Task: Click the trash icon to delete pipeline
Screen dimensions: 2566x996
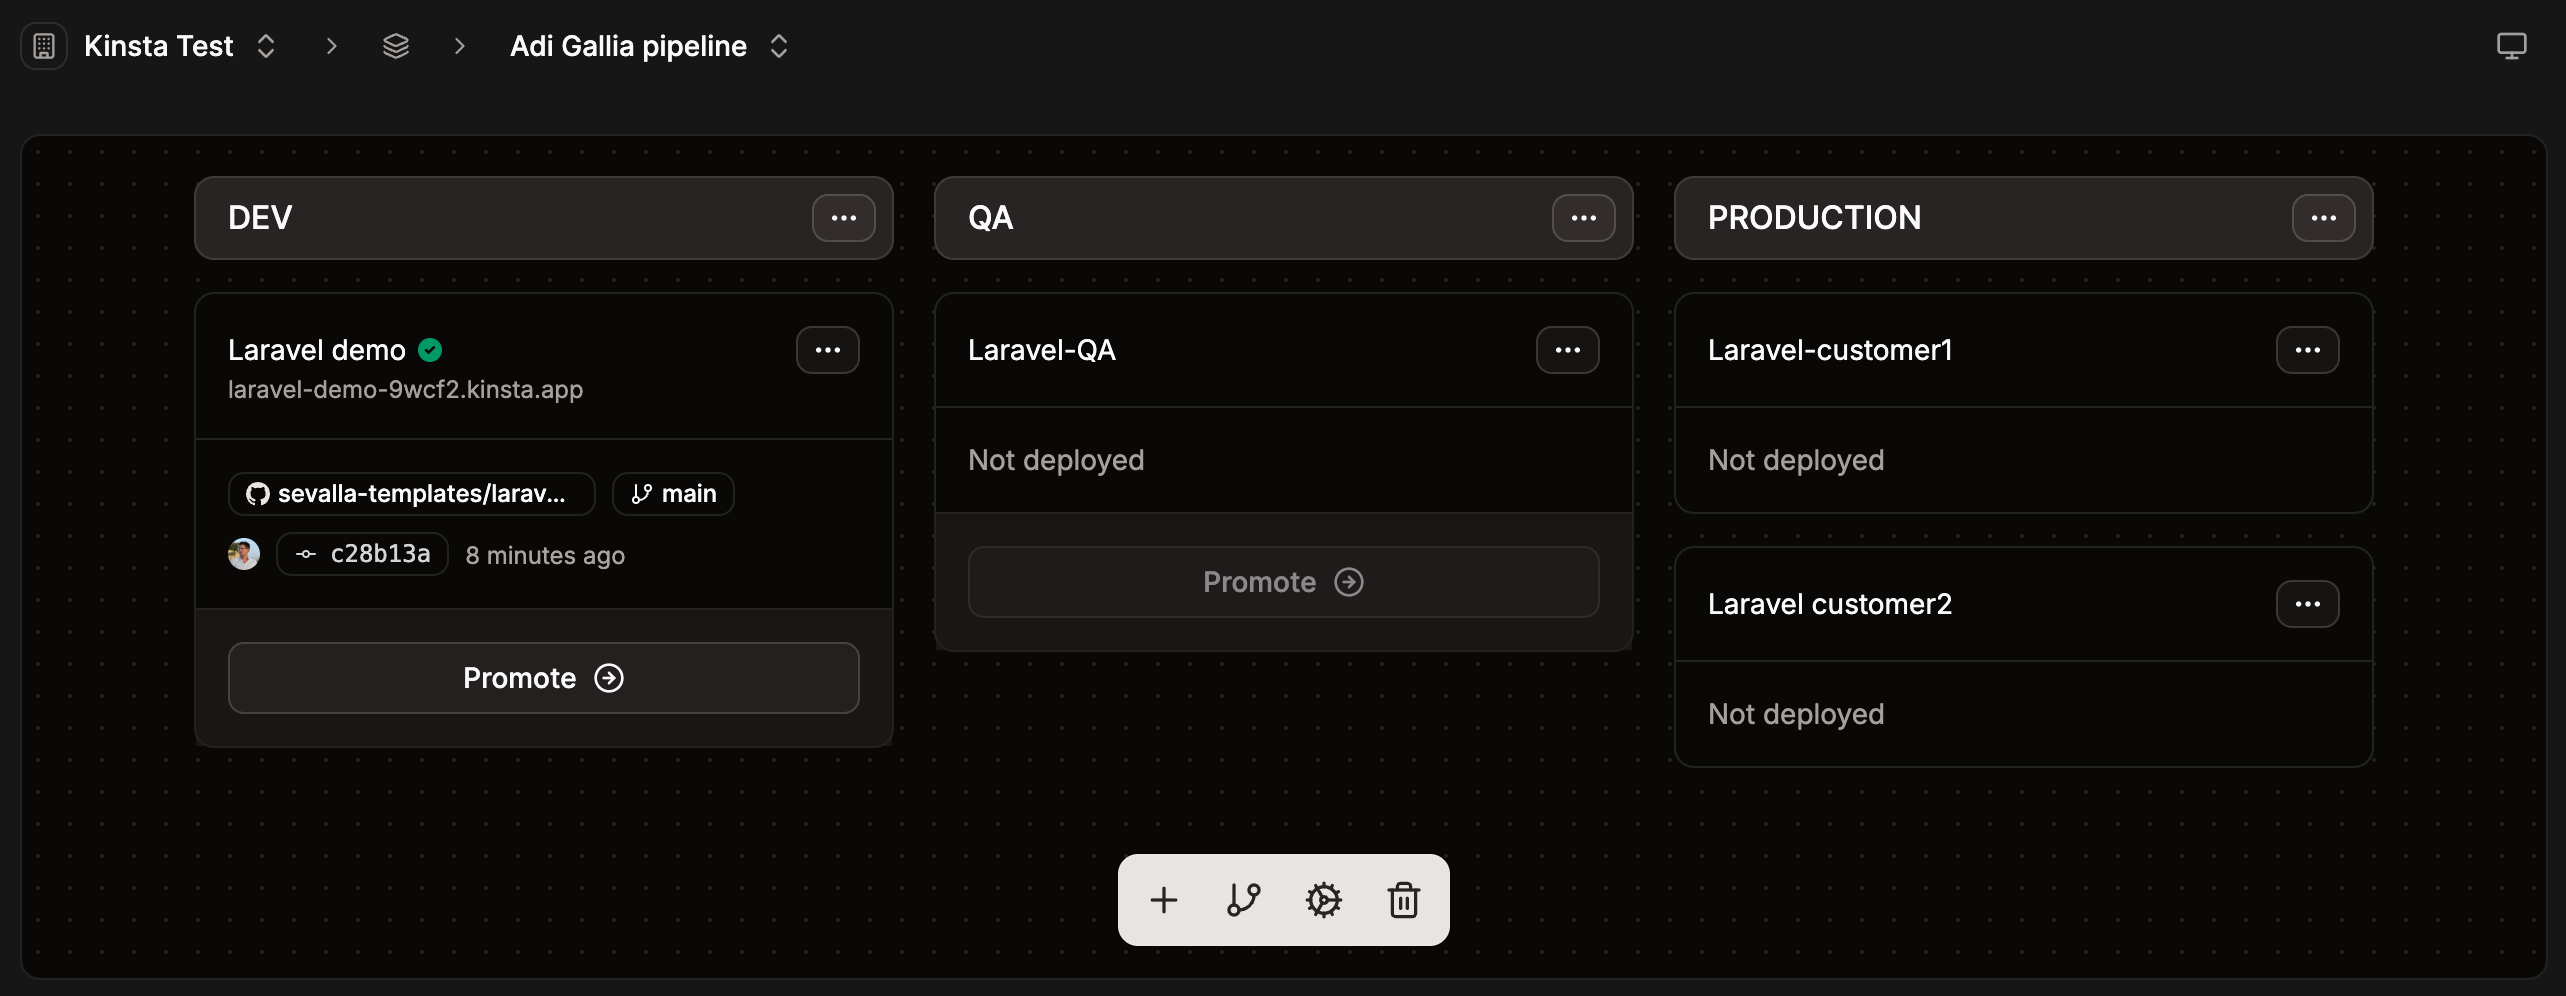Action: [1404, 899]
